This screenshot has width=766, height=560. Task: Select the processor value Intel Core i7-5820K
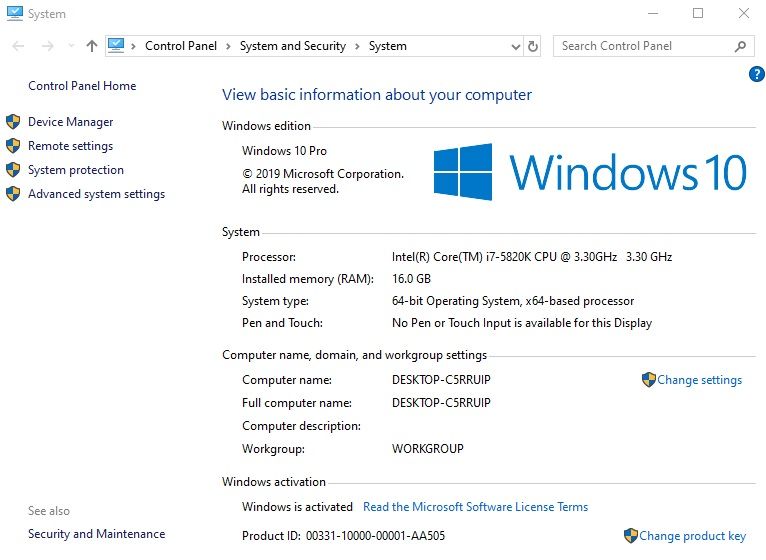[x=532, y=257]
